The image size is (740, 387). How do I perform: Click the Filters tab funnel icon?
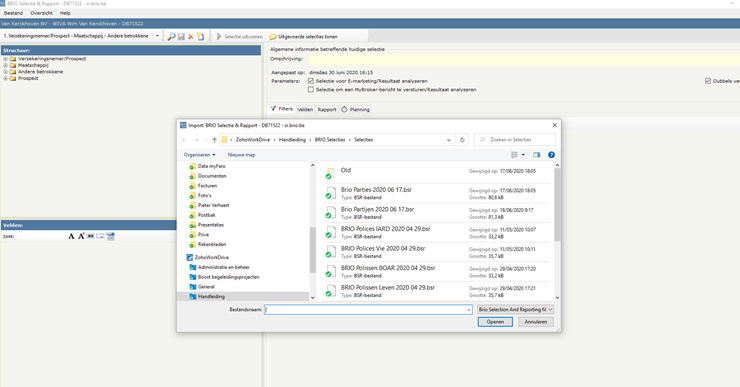(x=273, y=109)
